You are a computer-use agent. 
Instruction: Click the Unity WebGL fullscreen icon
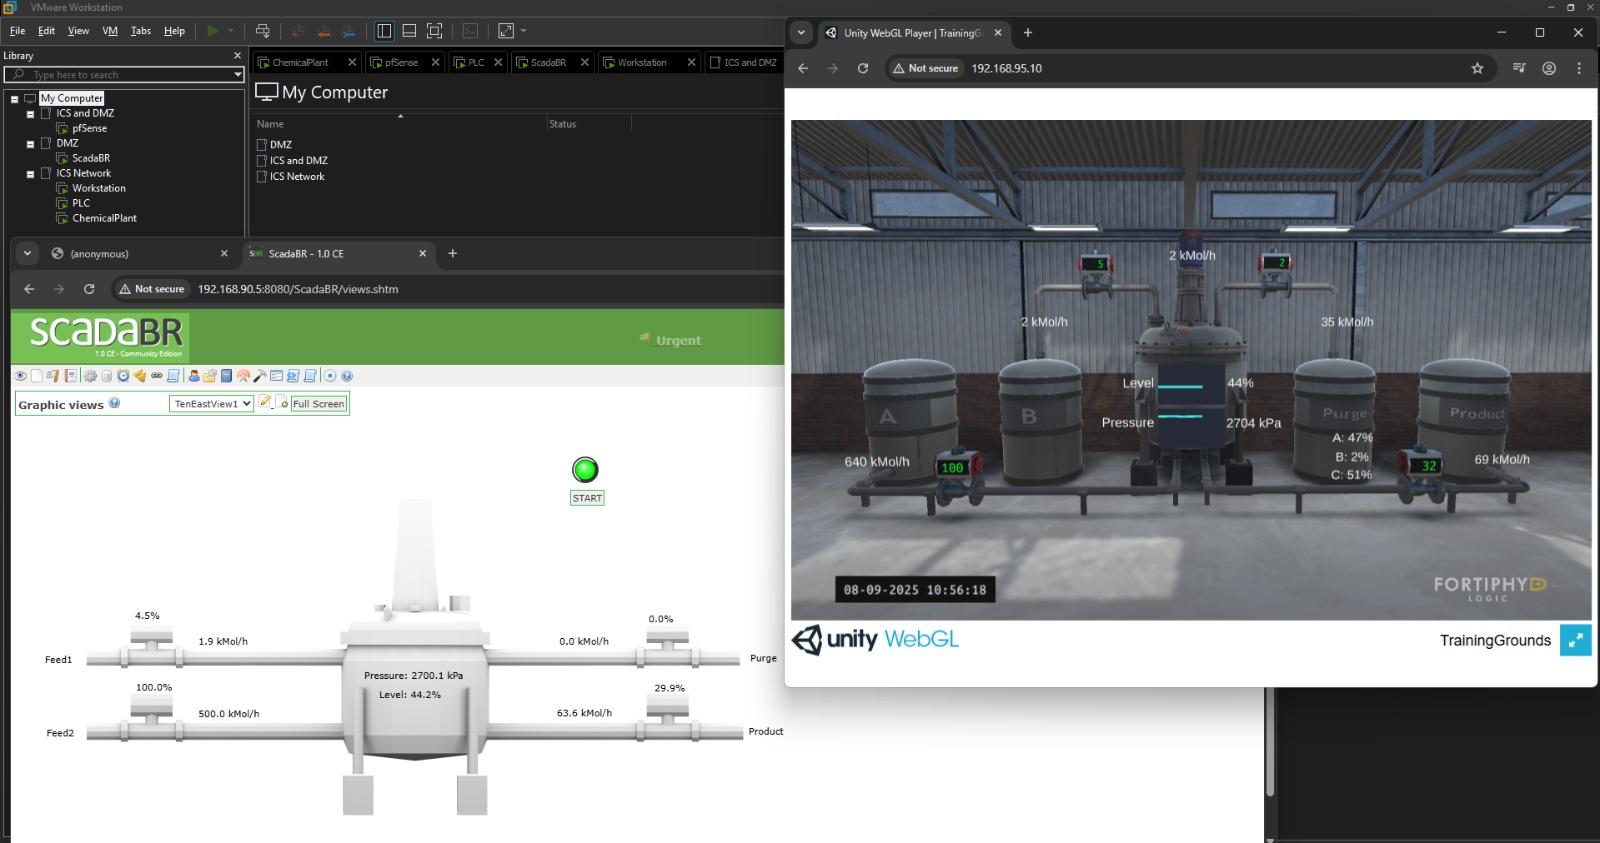click(1575, 640)
